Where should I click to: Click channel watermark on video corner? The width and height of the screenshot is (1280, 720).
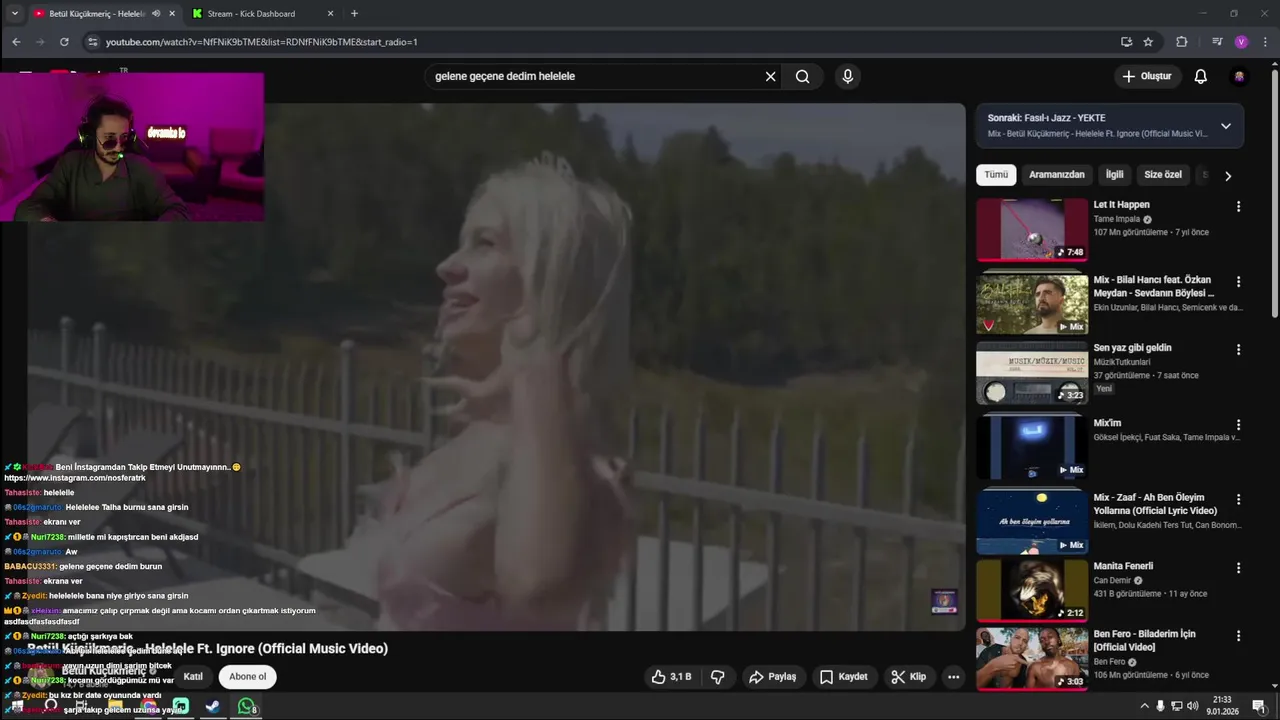click(x=944, y=601)
